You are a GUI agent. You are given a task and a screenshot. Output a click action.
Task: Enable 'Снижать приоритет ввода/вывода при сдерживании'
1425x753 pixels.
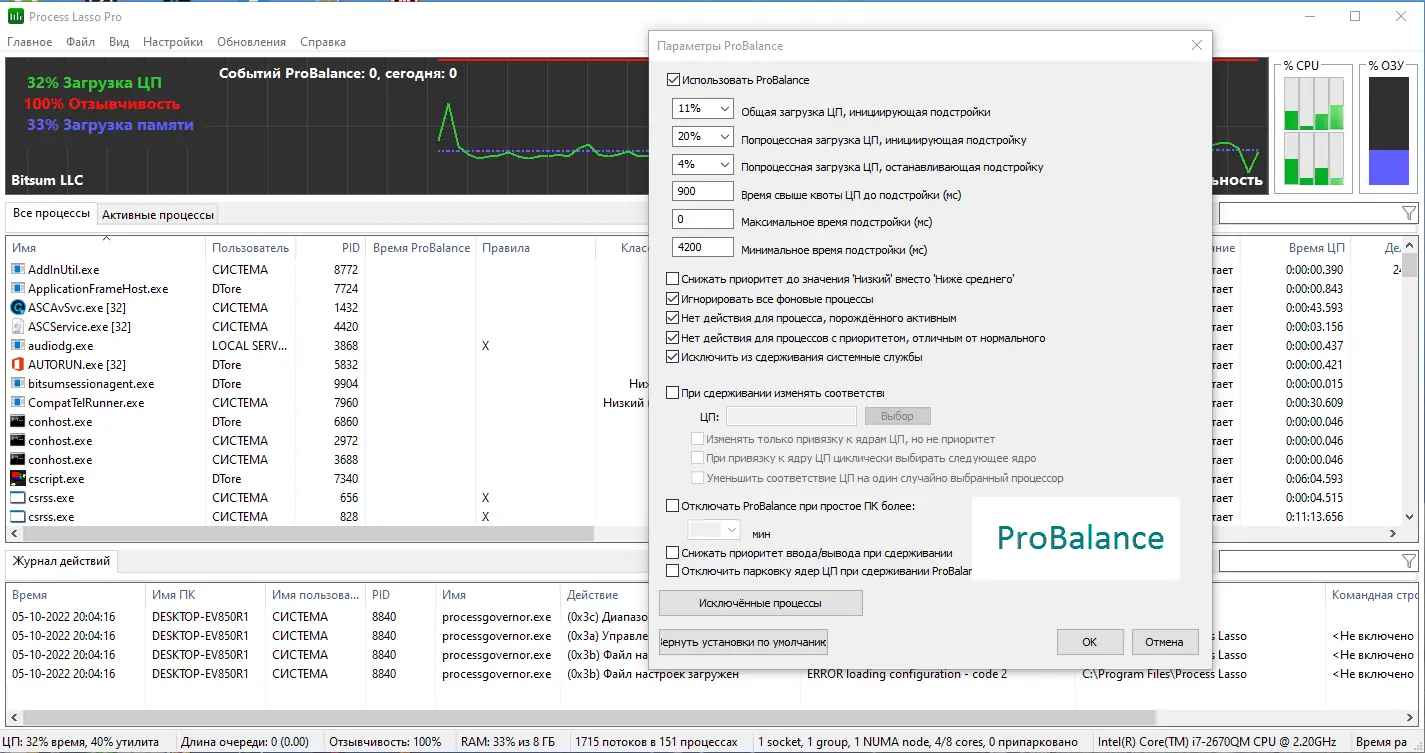[x=673, y=553]
